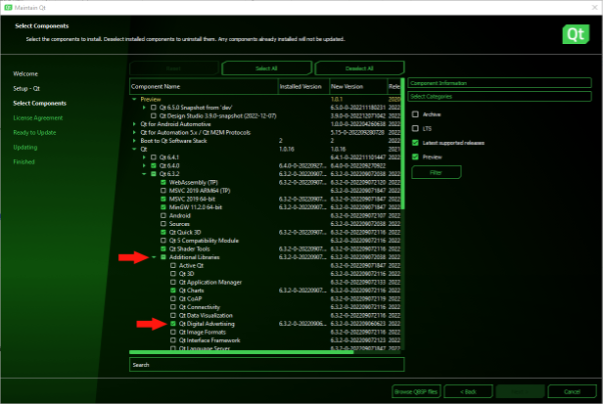Check the Archive category checkbox
604x404 pixels.
coord(415,114)
